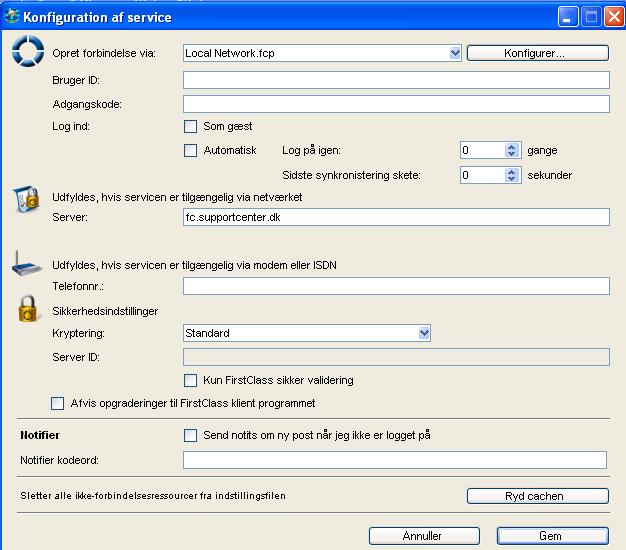The image size is (626, 550).
Task: Click the Ryd cachen button
Action: click(538, 496)
